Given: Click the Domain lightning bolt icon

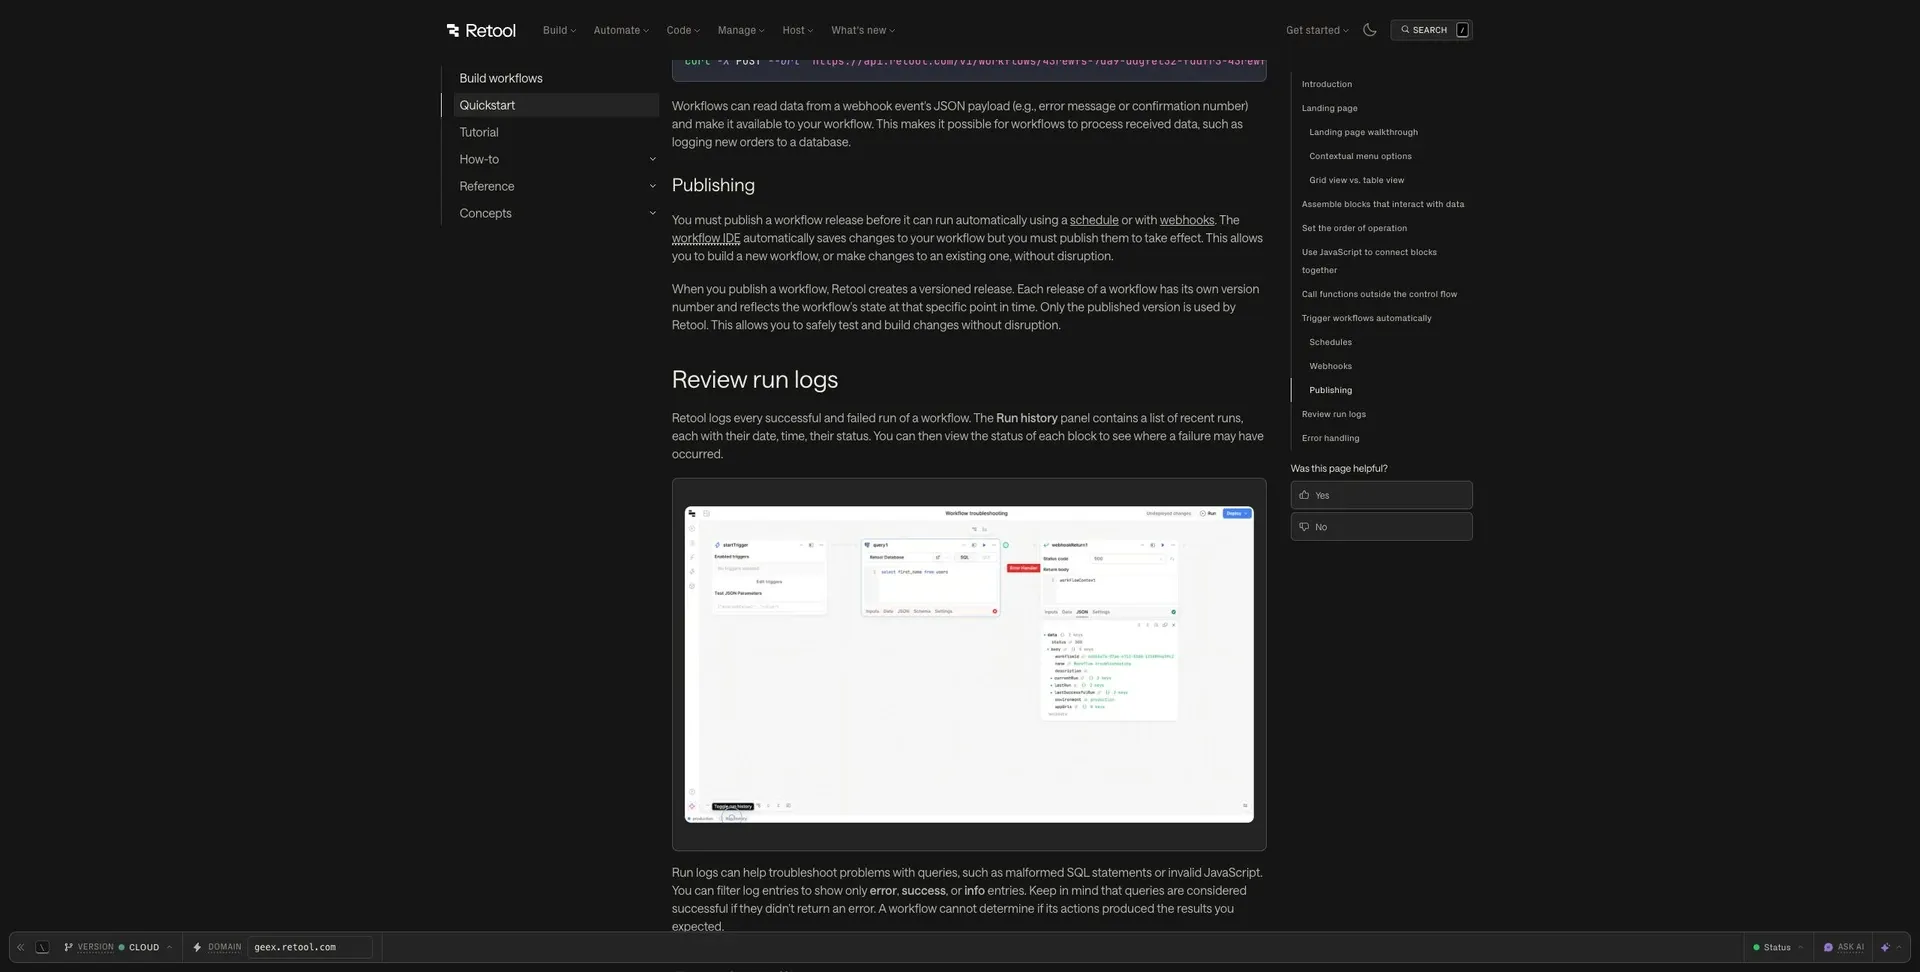Looking at the screenshot, I should tap(197, 947).
